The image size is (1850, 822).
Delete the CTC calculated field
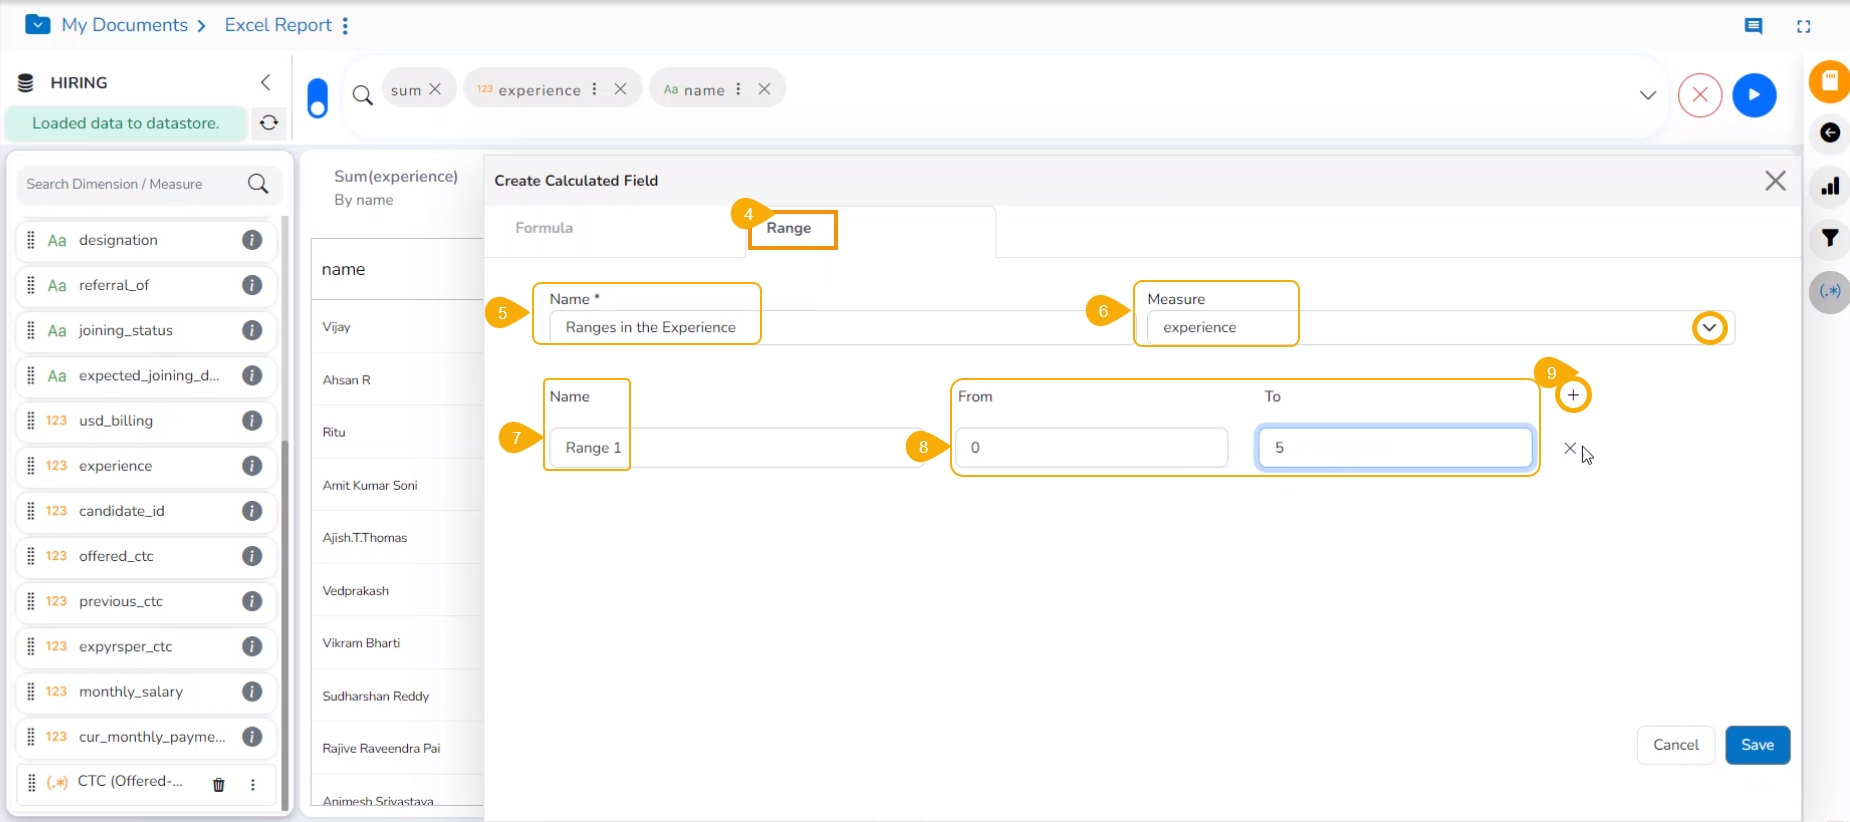coord(219,784)
